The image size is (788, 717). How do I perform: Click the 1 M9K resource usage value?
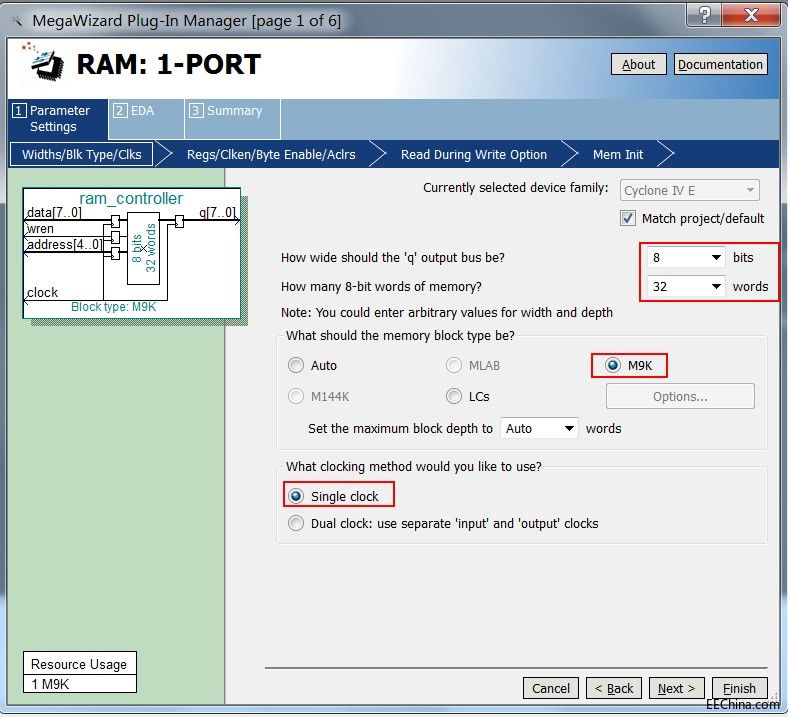(79, 684)
